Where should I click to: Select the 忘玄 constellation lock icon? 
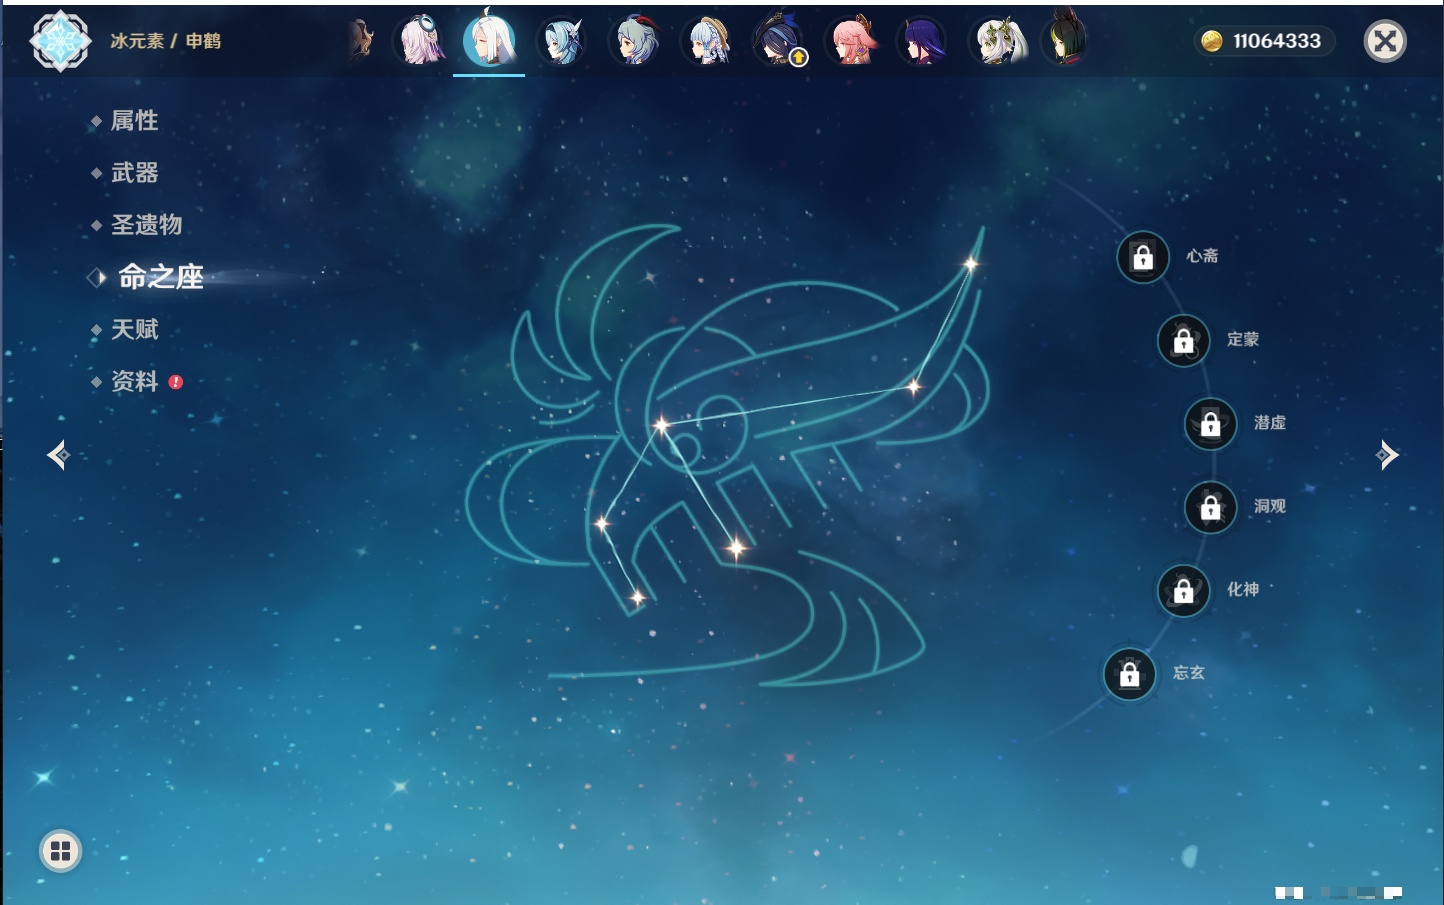click(1129, 674)
